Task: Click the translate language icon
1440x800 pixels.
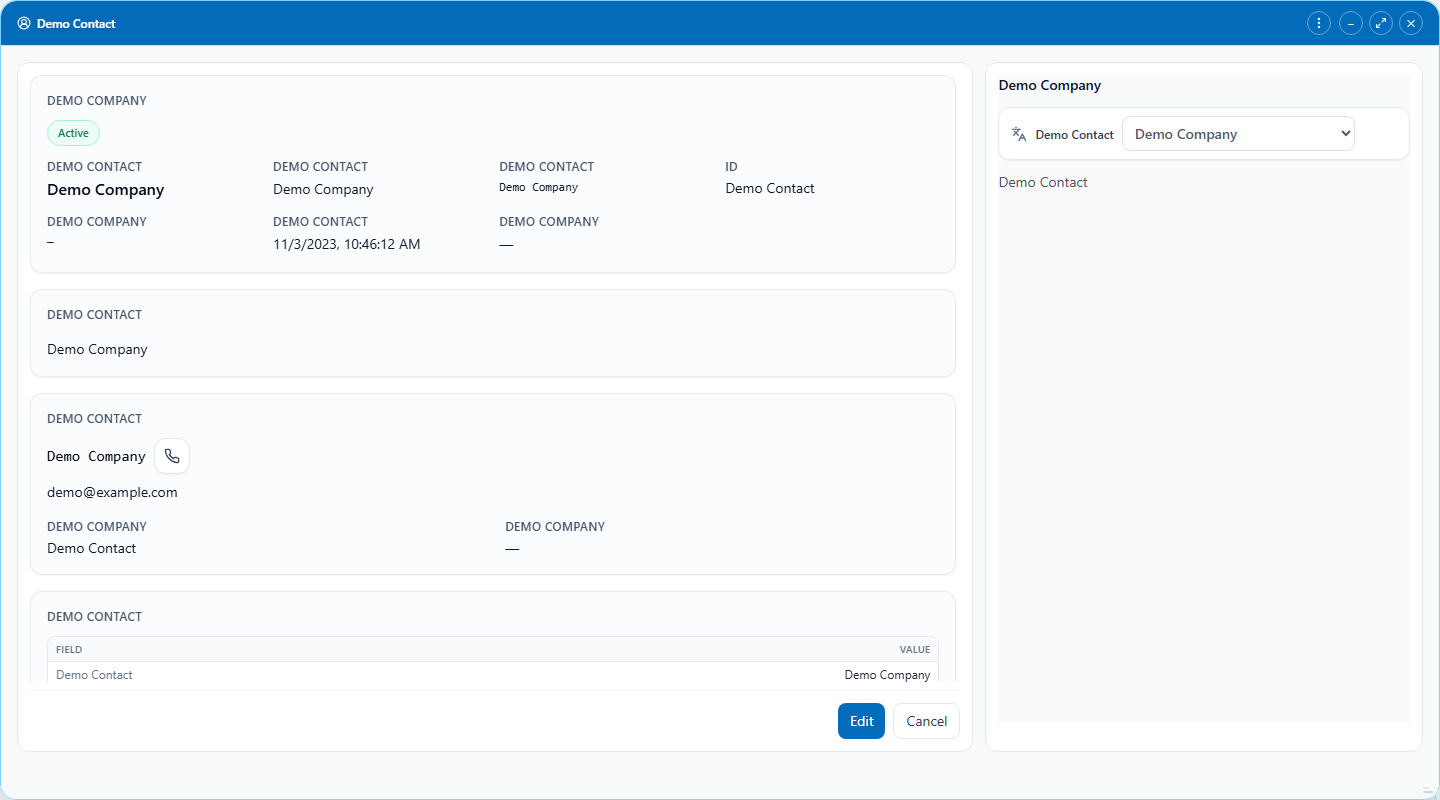Action: [x=1019, y=134]
